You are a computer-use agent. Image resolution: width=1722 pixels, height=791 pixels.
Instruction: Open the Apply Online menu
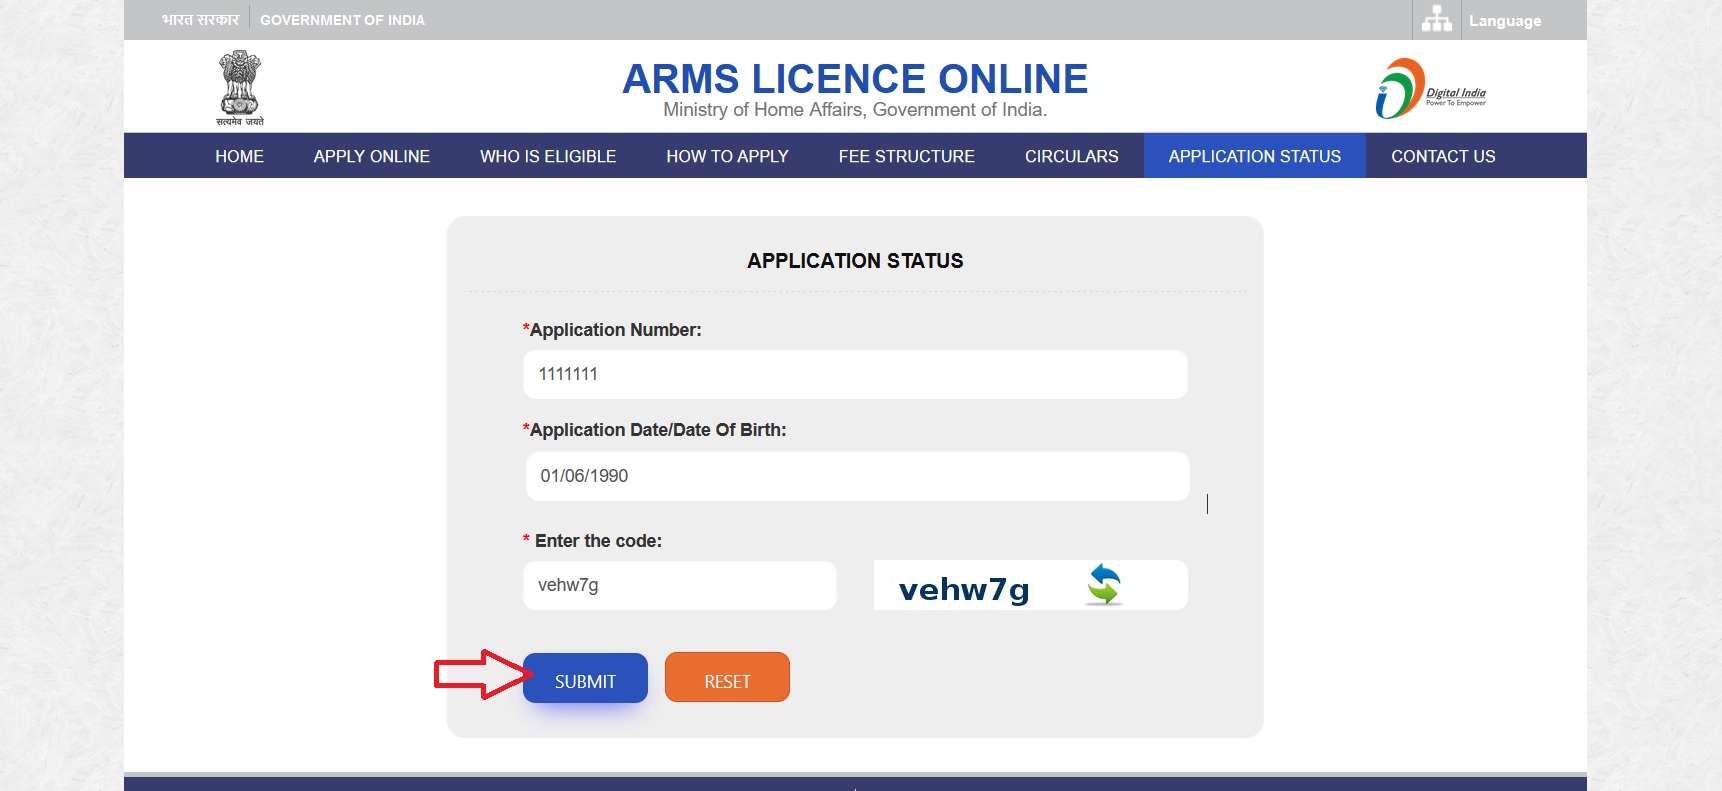tap(371, 156)
